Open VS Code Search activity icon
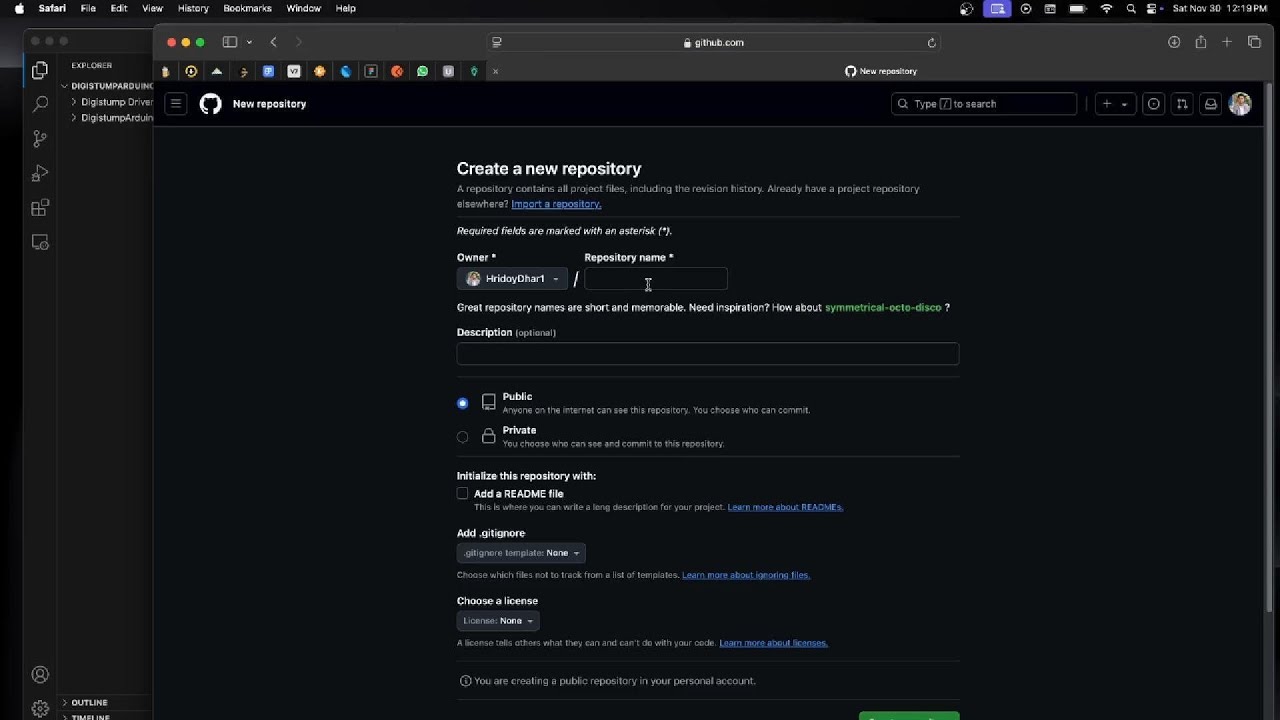The width and height of the screenshot is (1280, 720). tap(40, 104)
